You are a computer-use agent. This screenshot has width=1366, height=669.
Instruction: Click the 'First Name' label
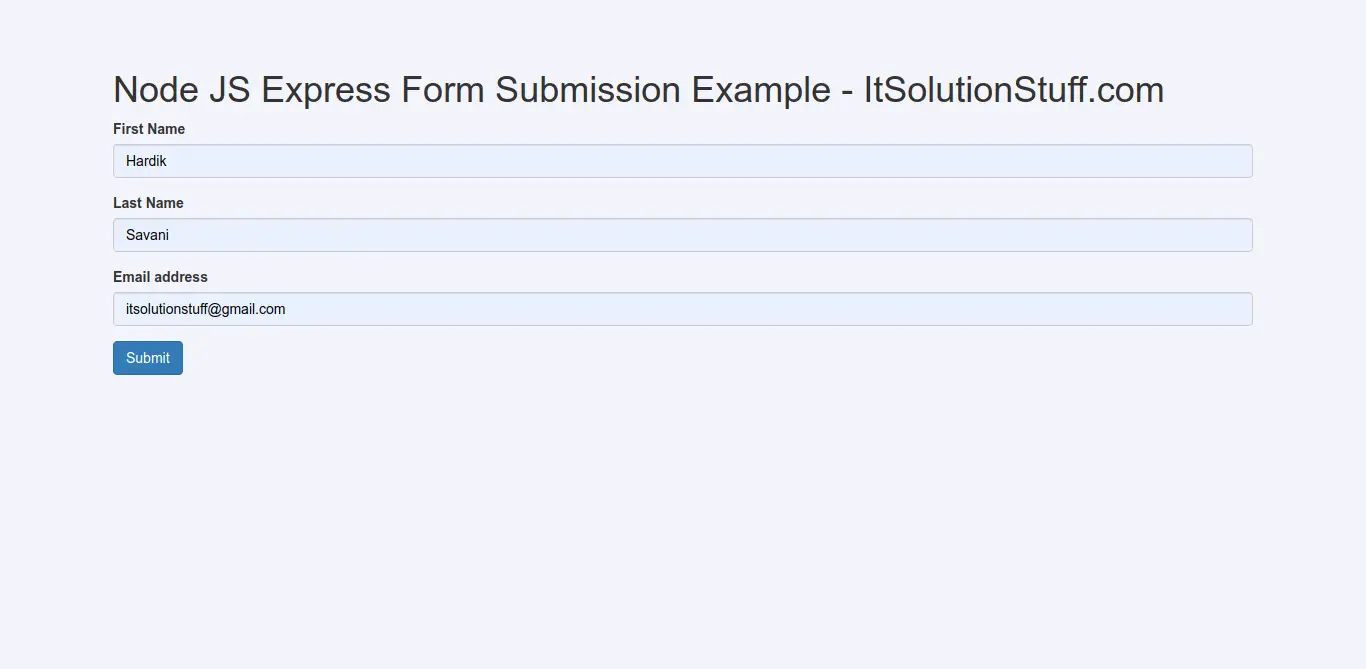tap(149, 129)
